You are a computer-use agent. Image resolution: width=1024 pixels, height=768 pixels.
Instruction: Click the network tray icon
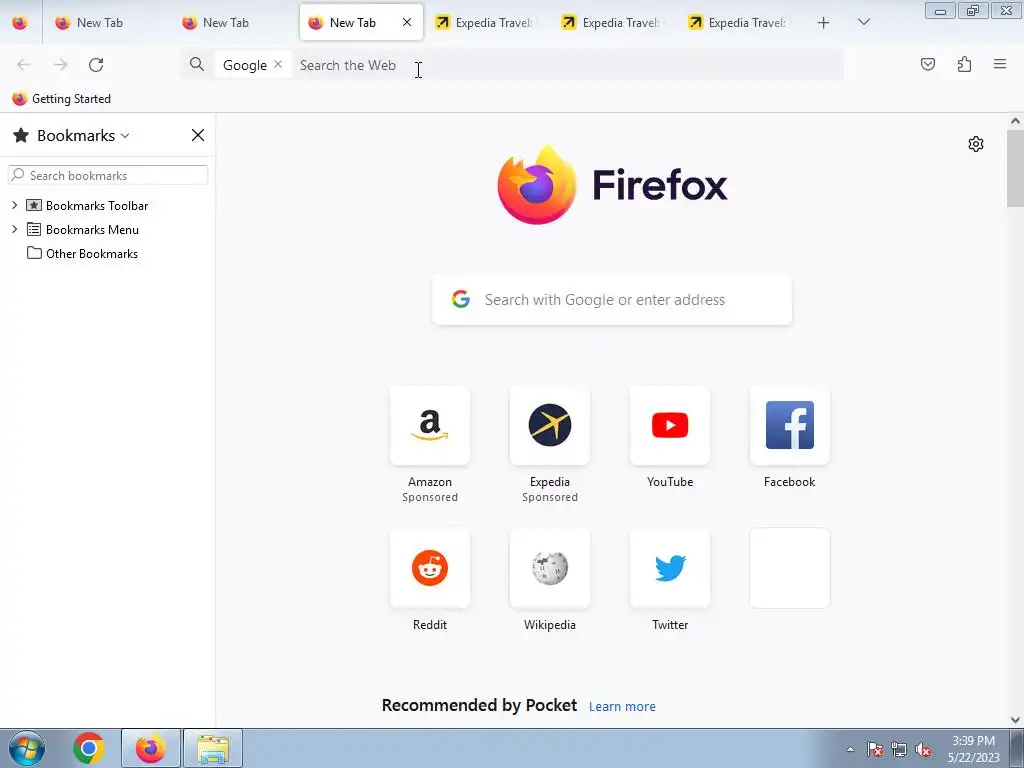click(x=899, y=749)
